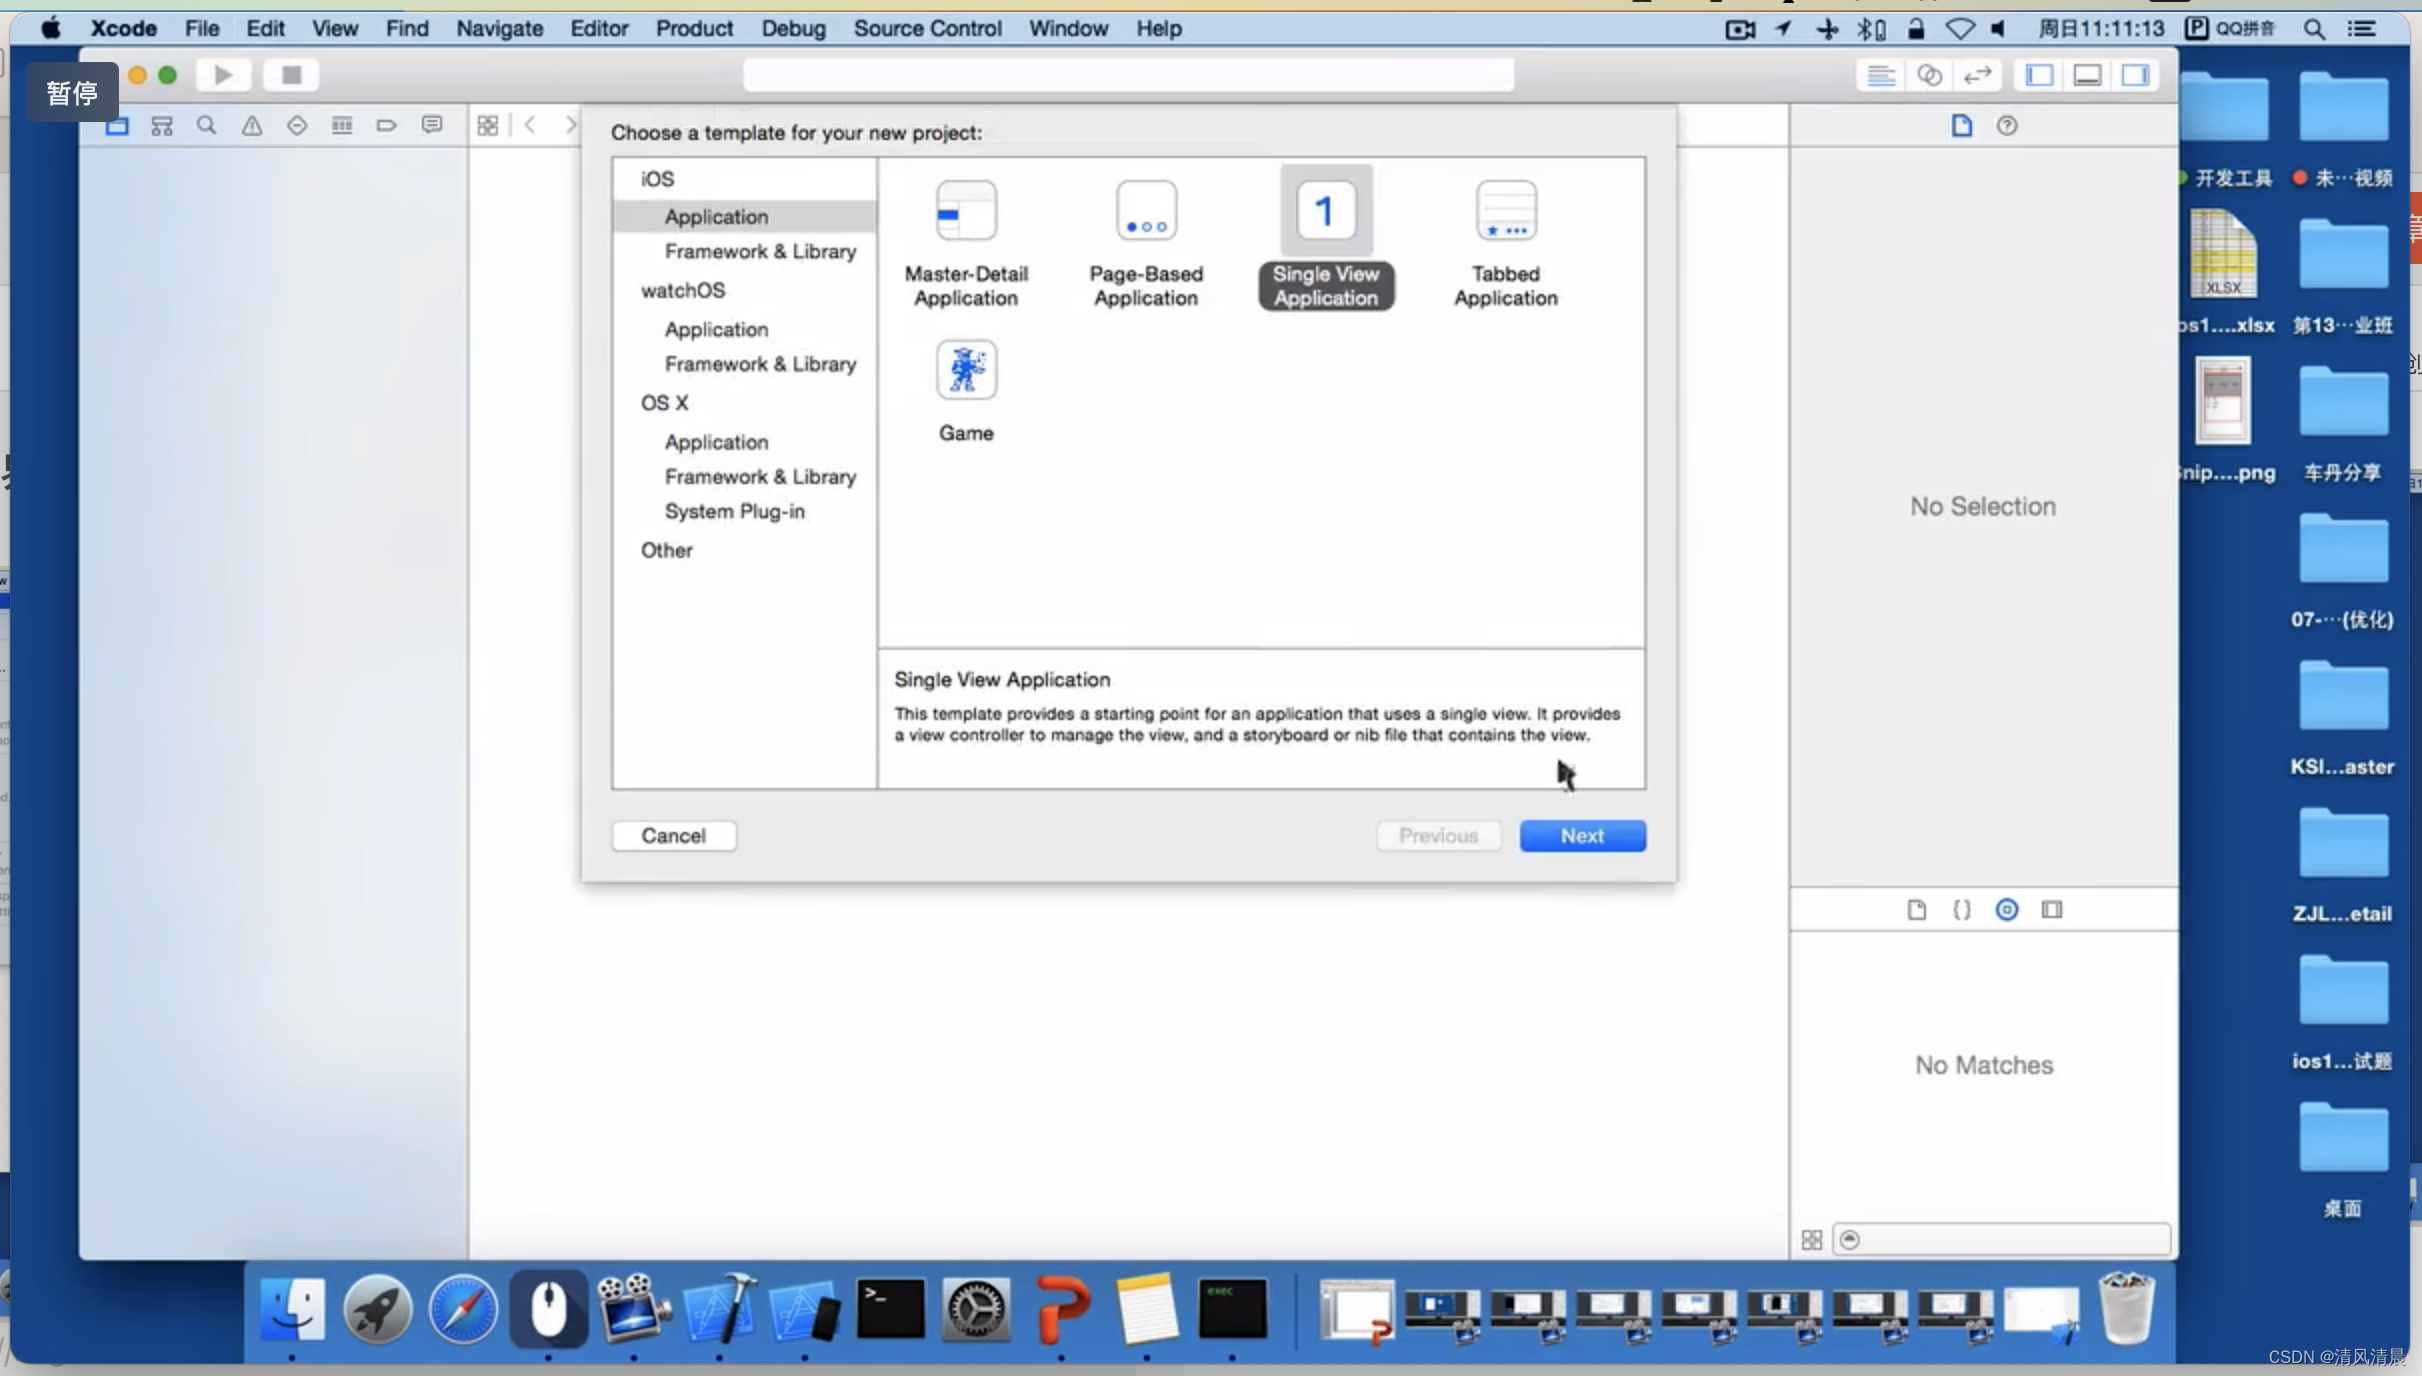The image size is (2422, 1376).
Task: Click the Cancel button
Action: 673,835
